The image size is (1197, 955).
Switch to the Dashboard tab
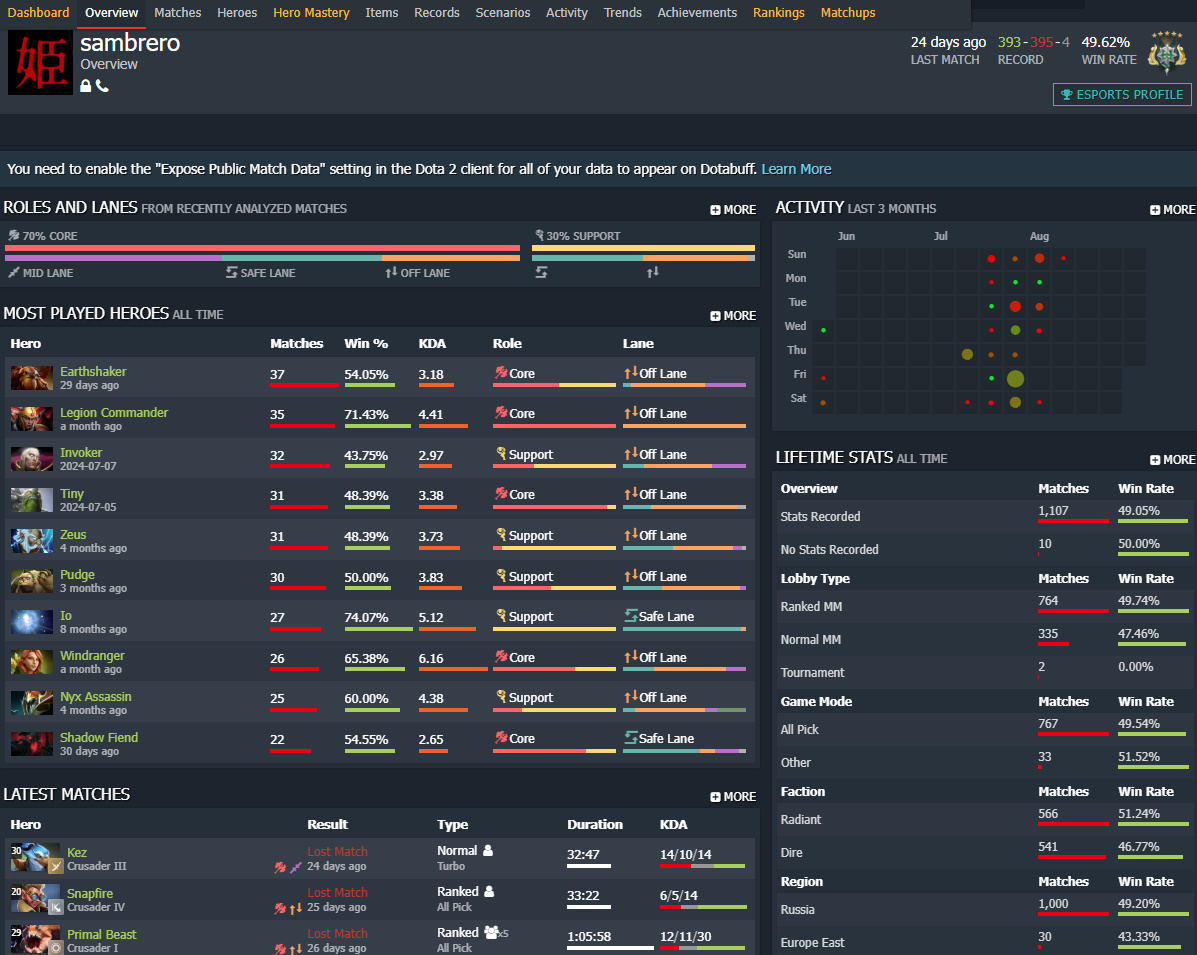coord(38,12)
